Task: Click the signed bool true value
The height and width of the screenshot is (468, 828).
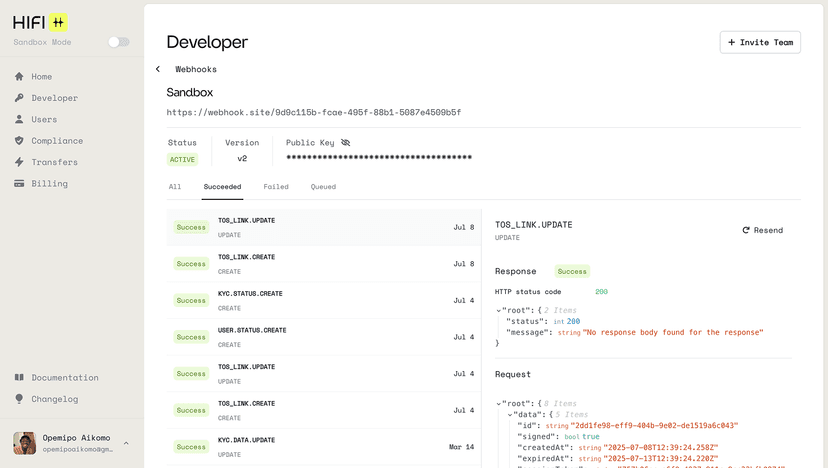Action: (x=590, y=437)
